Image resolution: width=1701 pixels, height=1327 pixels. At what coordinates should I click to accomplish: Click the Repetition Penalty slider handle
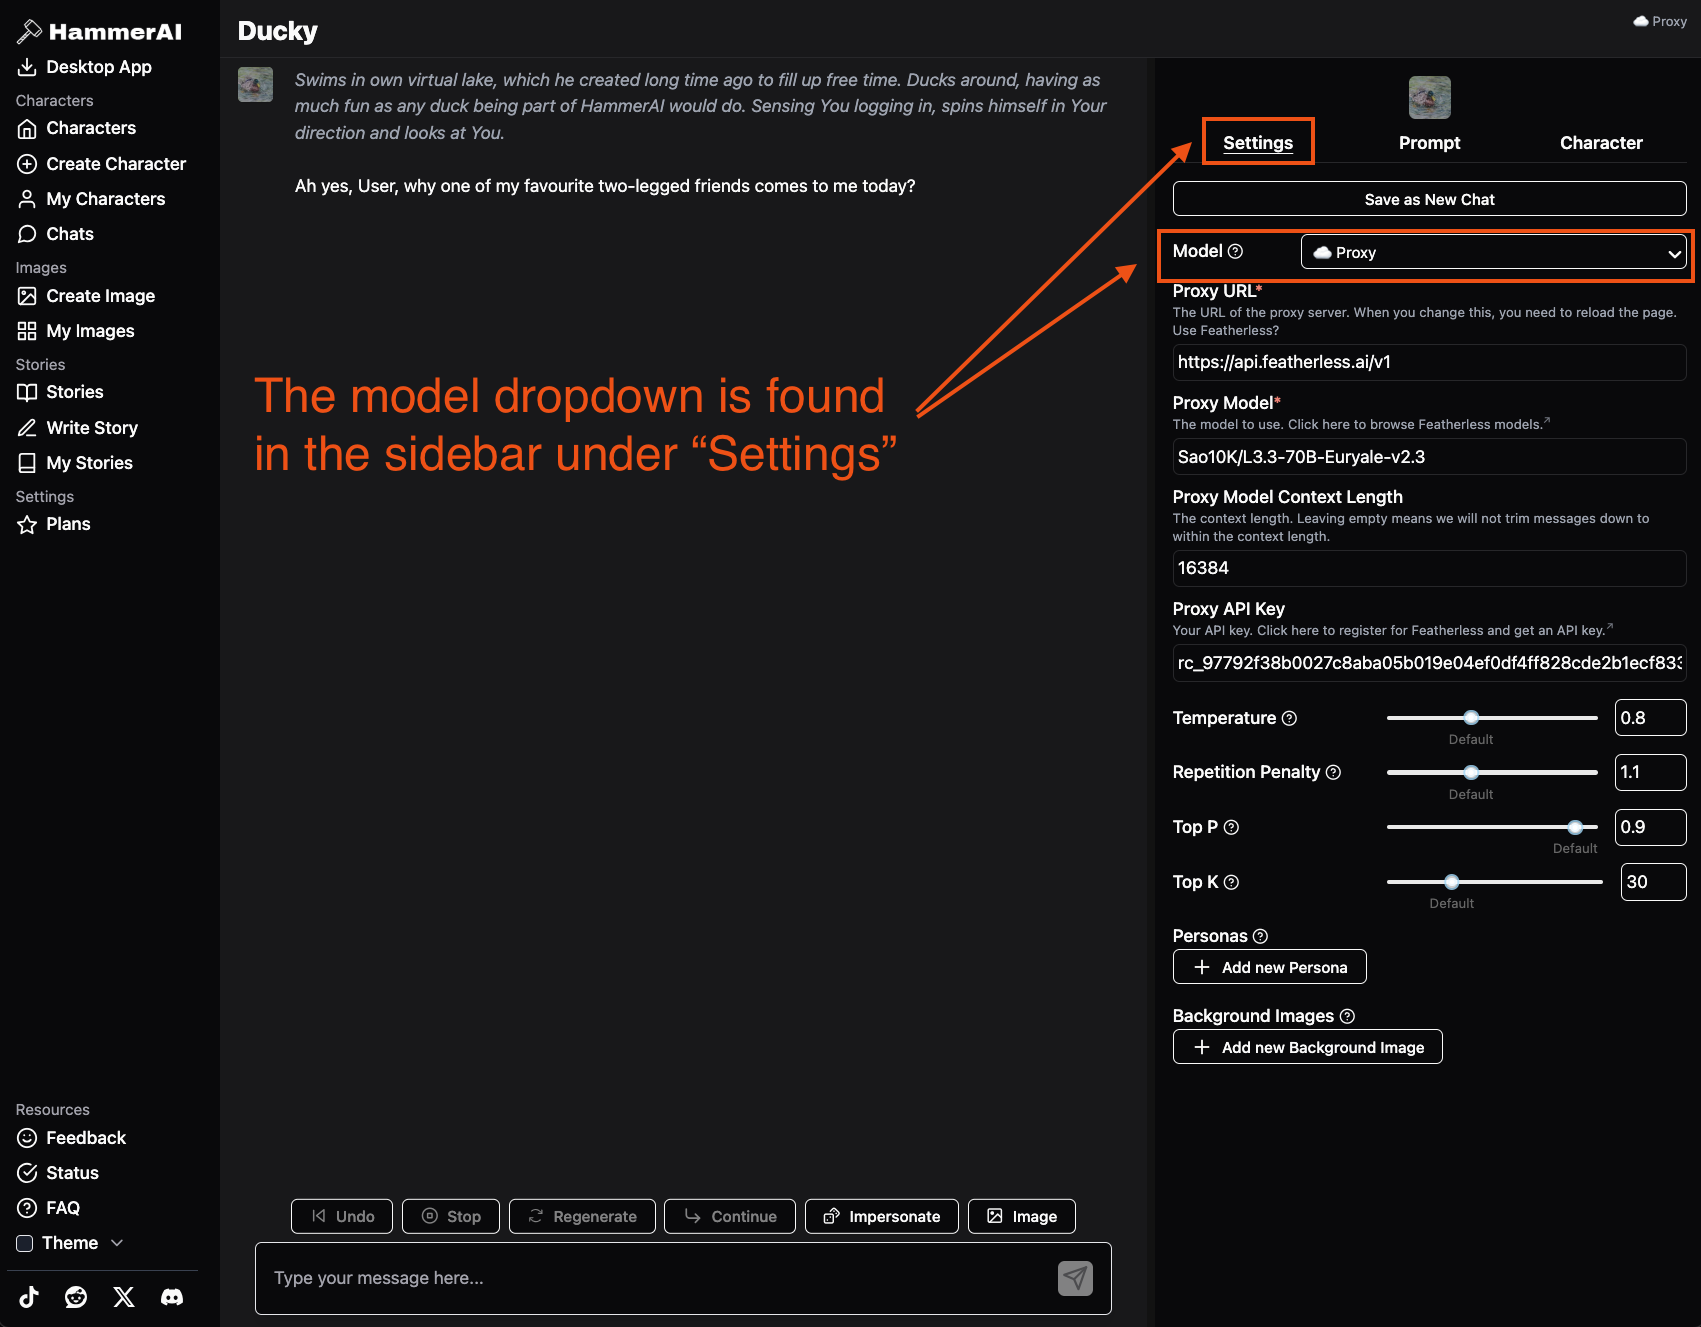click(1471, 772)
